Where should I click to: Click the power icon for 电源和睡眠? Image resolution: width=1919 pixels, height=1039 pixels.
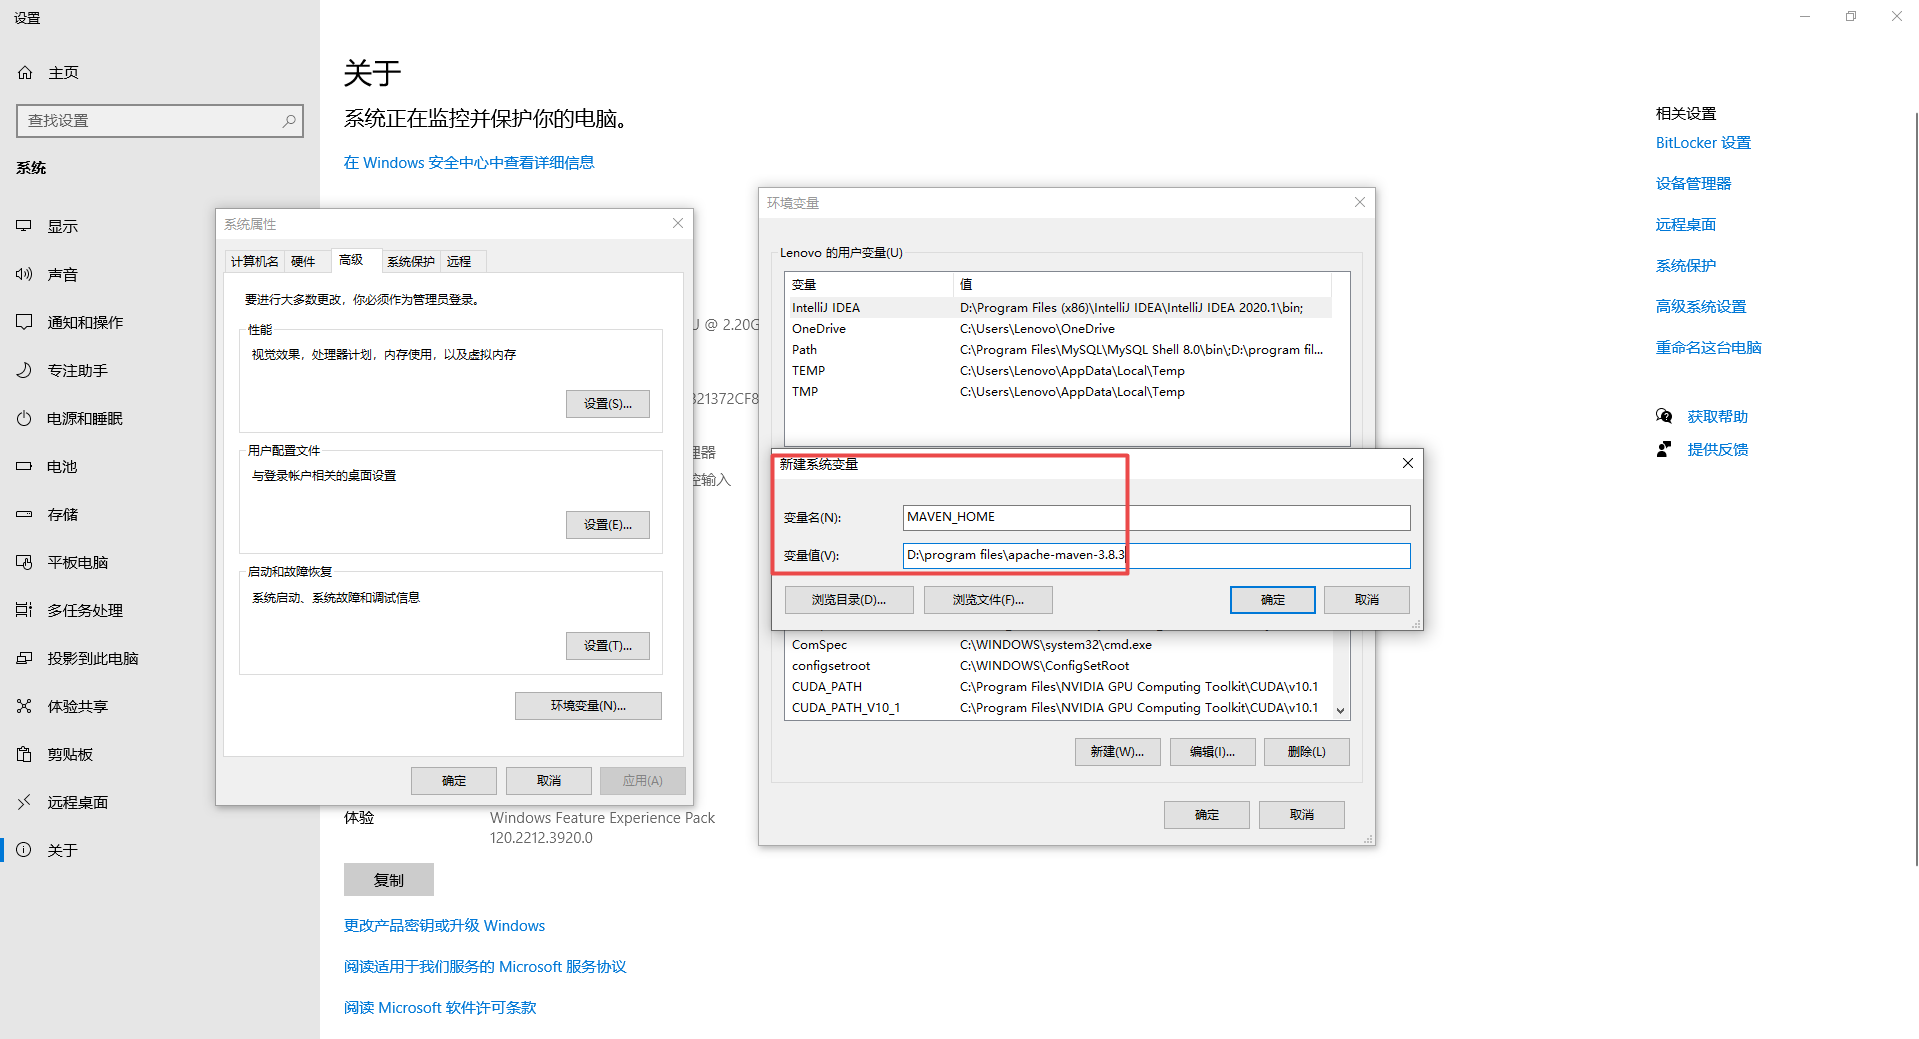click(24, 418)
